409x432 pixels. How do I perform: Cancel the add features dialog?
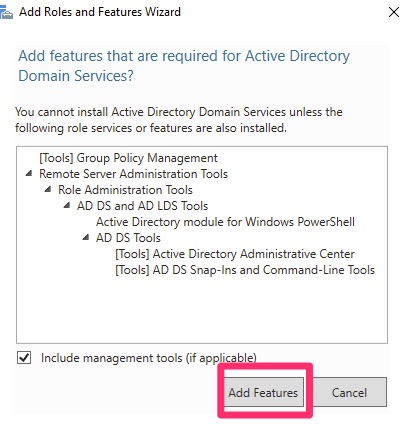point(349,392)
